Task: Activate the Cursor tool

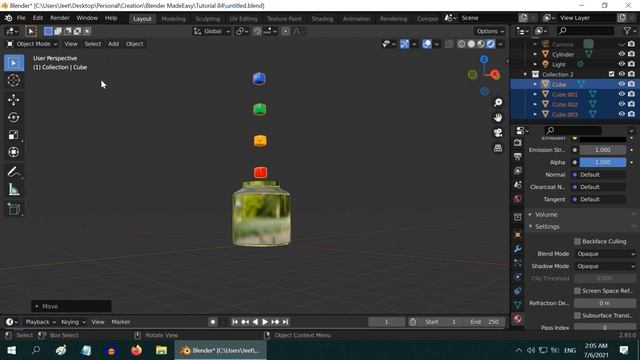Action: [x=14, y=80]
